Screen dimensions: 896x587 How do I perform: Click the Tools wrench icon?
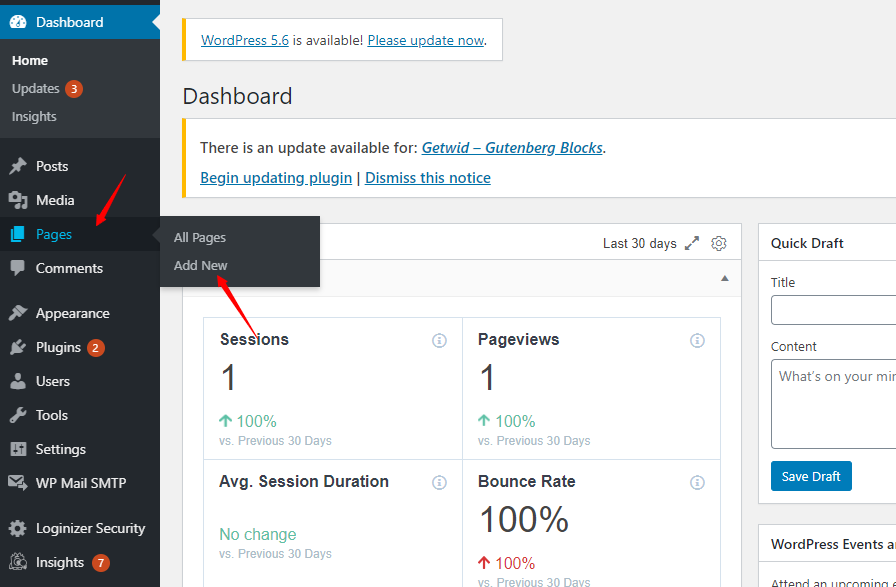(18, 415)
